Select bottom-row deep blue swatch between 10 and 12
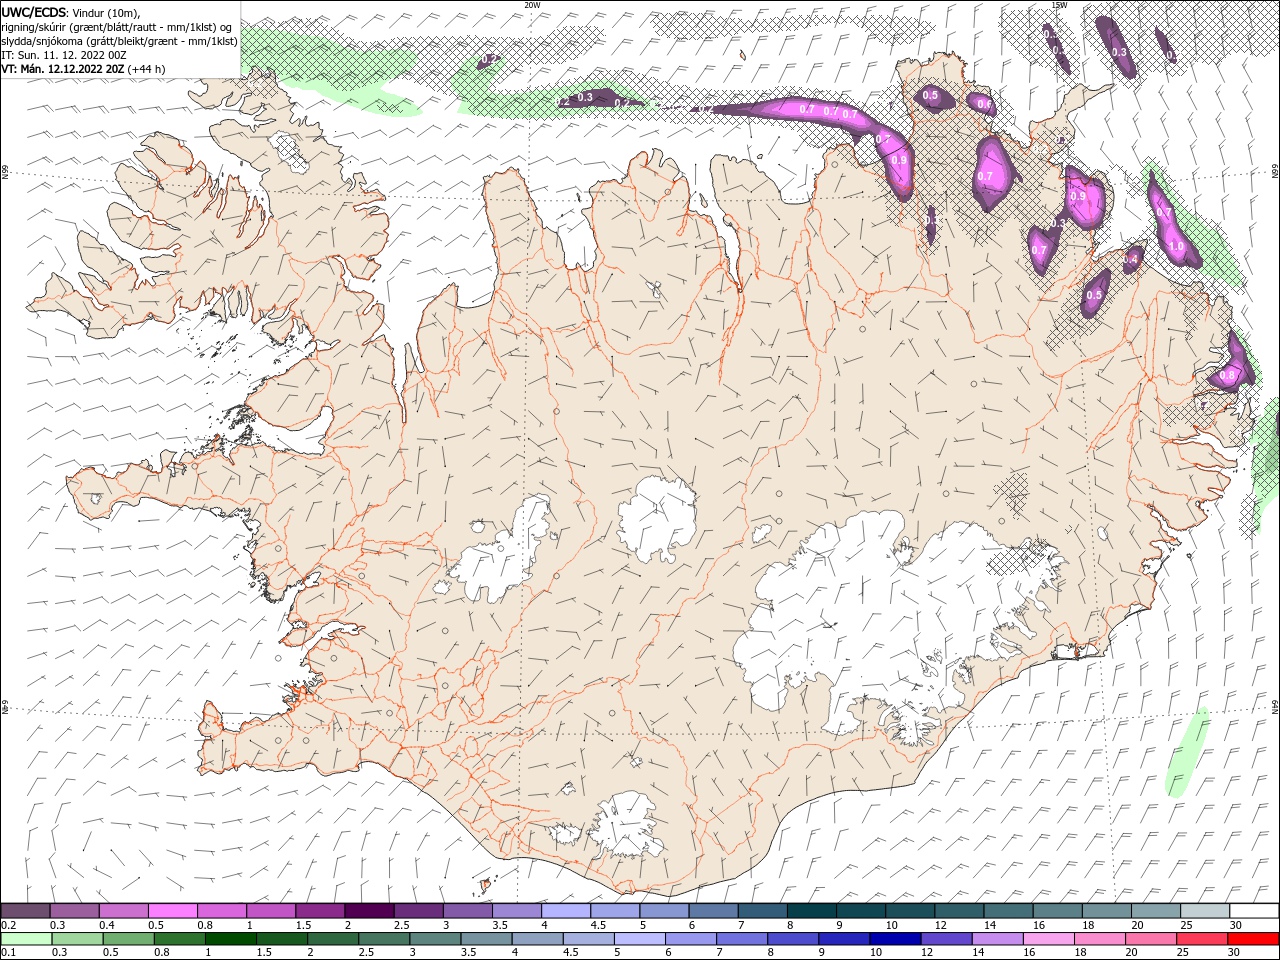Viewport: 1280px width, 960px height. click(x=895, y=939)
